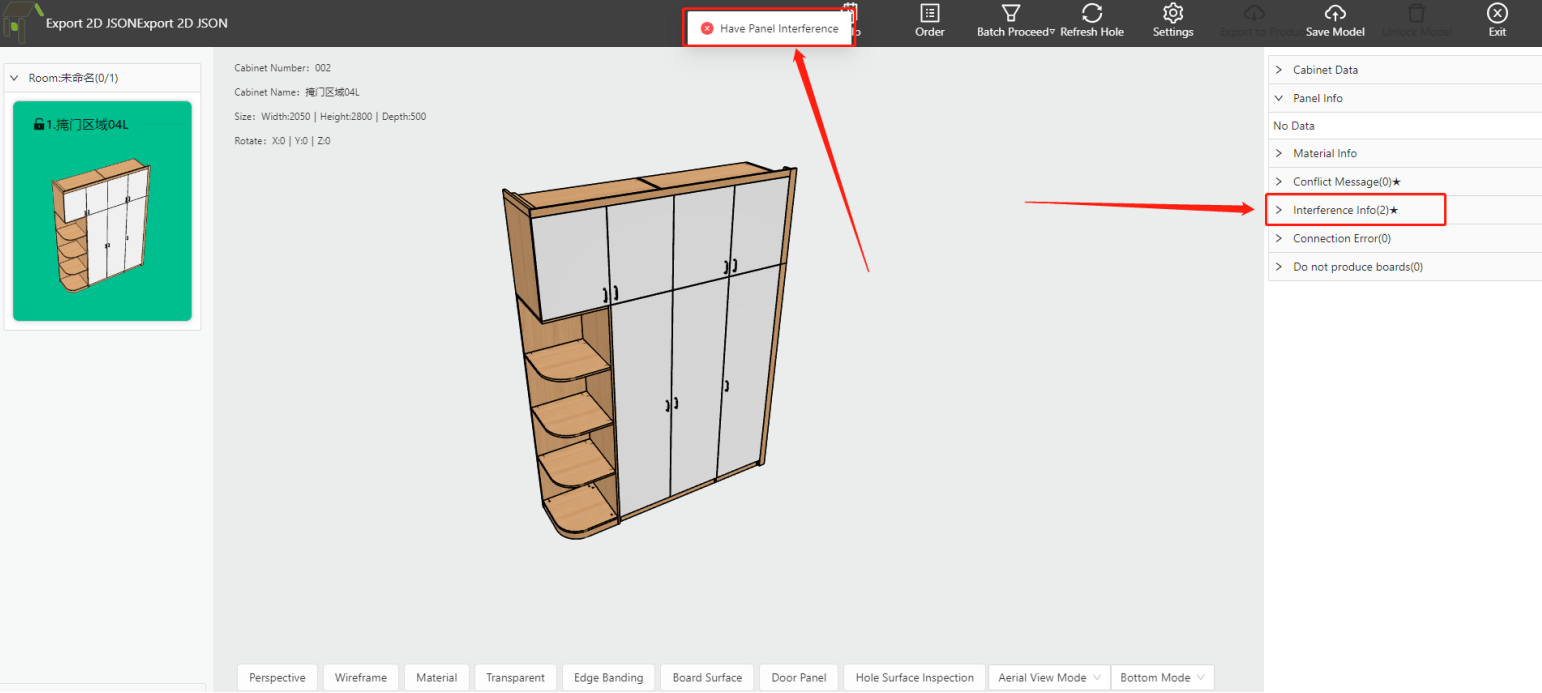Click the Perspective view button

coord(277,678)
